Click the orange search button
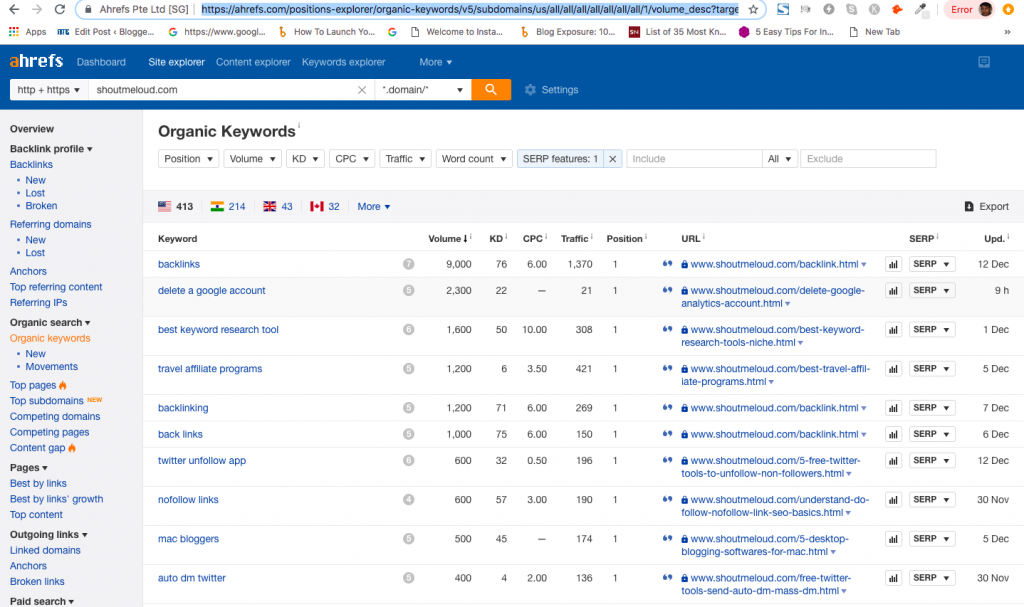Screen dimensions: 1024x607 (490, 90)
